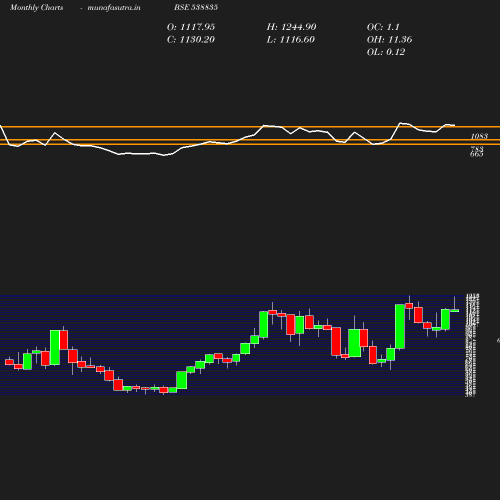Click the open value "O: 1117.95"
The image size is (500, 500).
click(191, 27)
